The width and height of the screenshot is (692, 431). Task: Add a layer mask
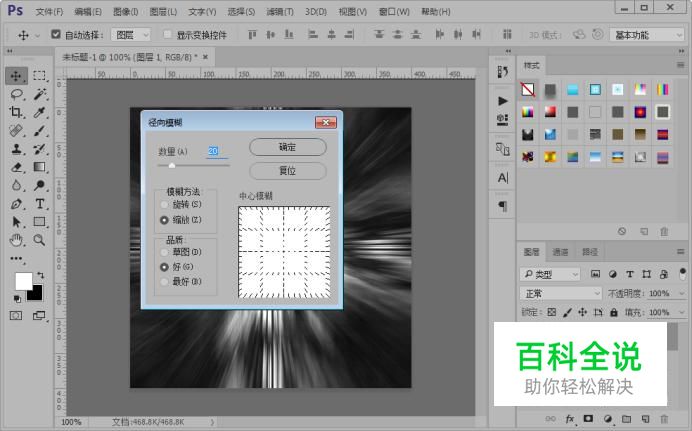tap(588, 418)
